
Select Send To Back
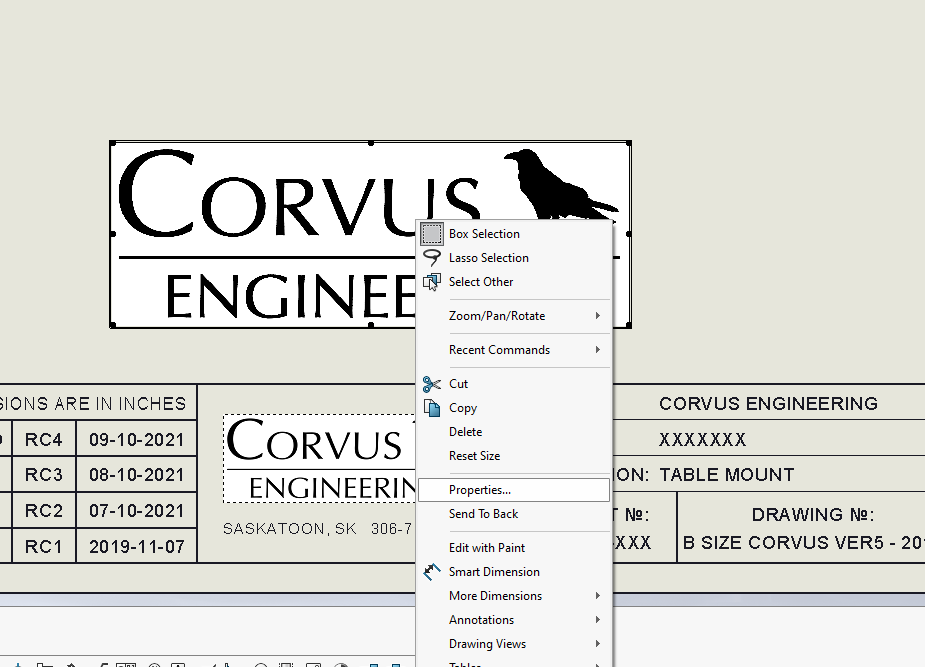513,514
